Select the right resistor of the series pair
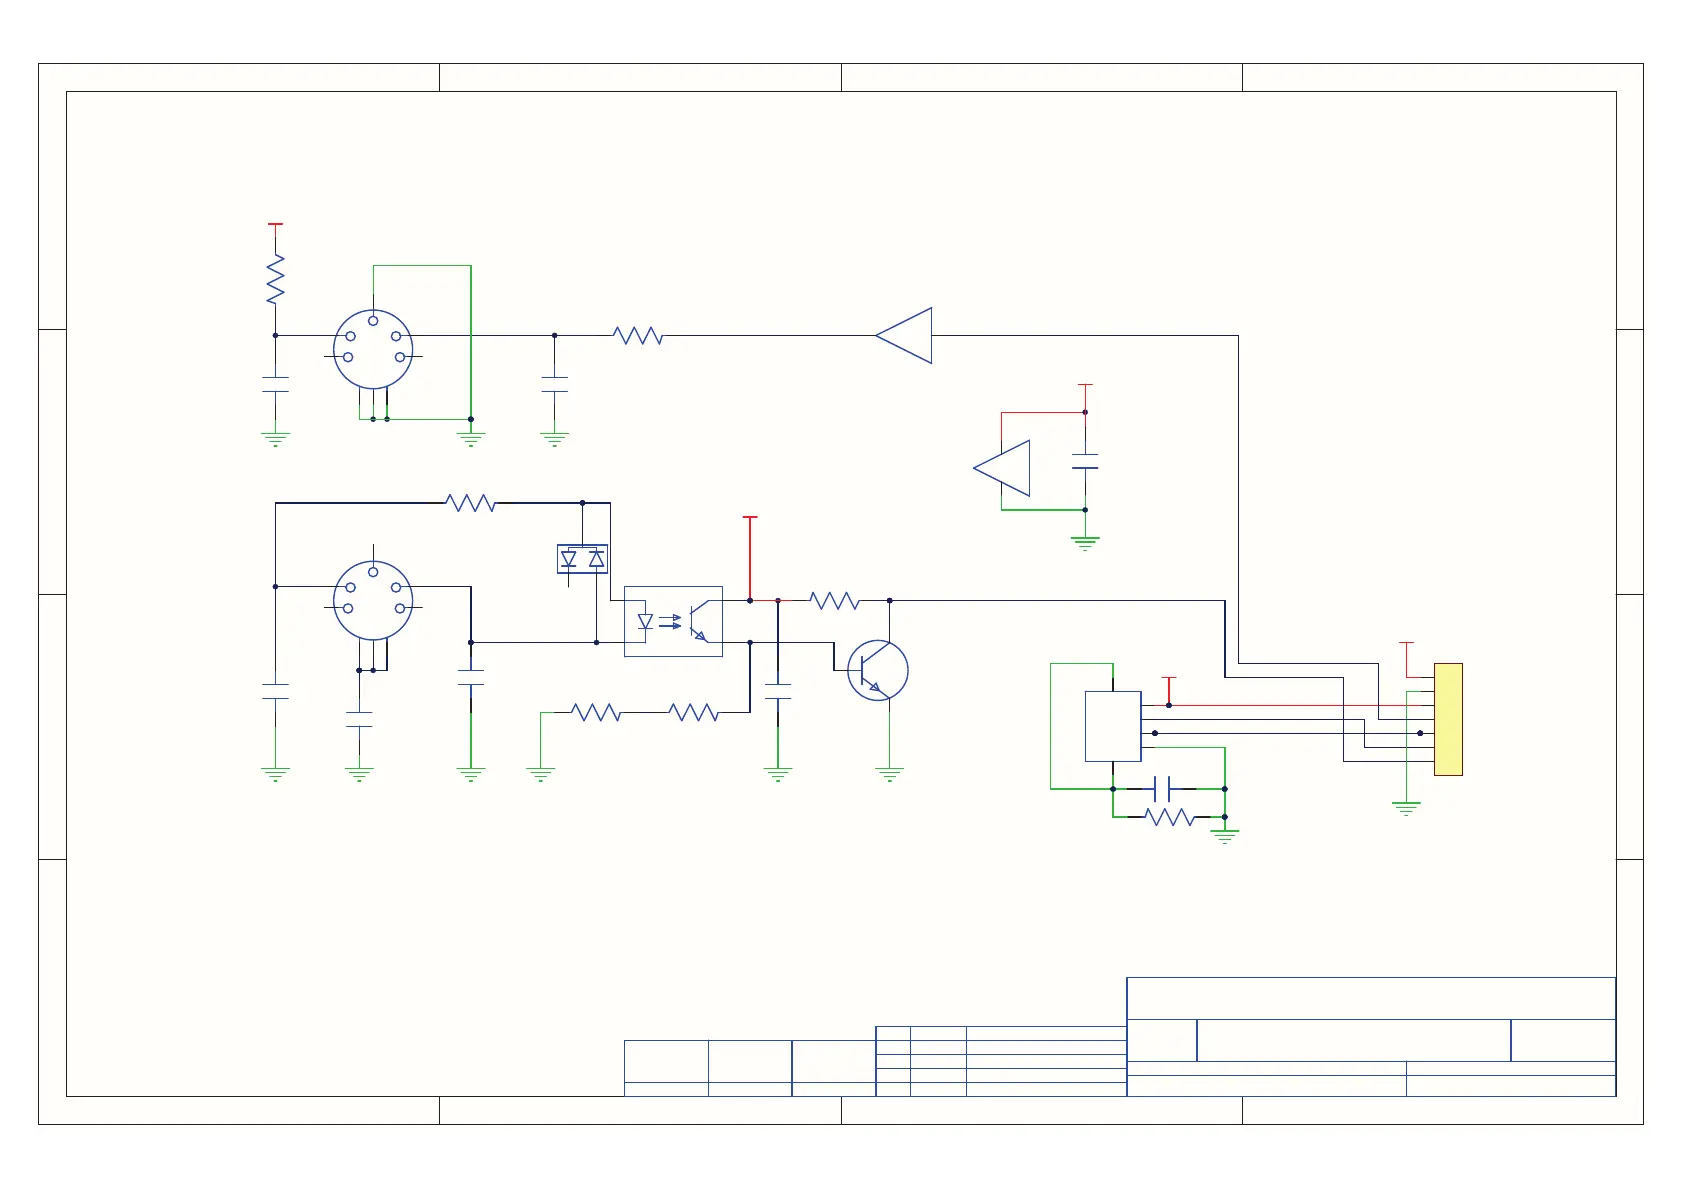Screen dimensions: 1684x1190 point(694,712)
